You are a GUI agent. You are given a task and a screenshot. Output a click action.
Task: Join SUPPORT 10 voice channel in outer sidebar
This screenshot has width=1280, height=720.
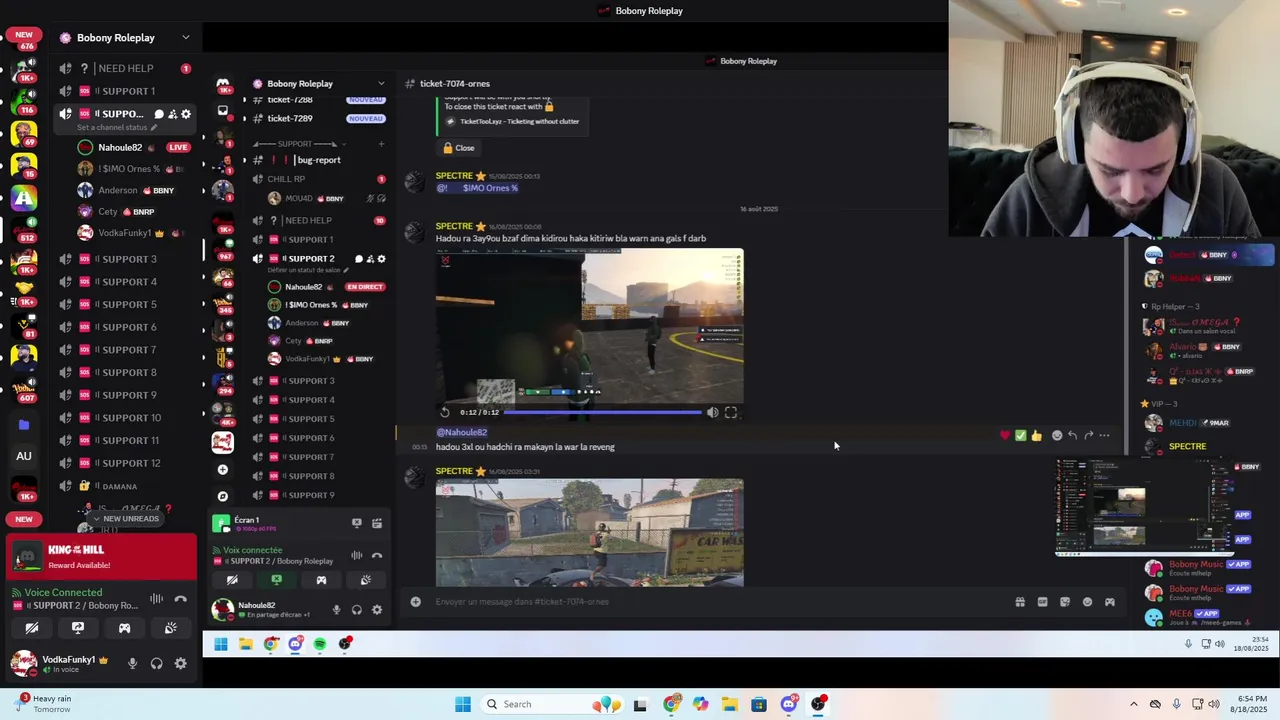[126, 418]
